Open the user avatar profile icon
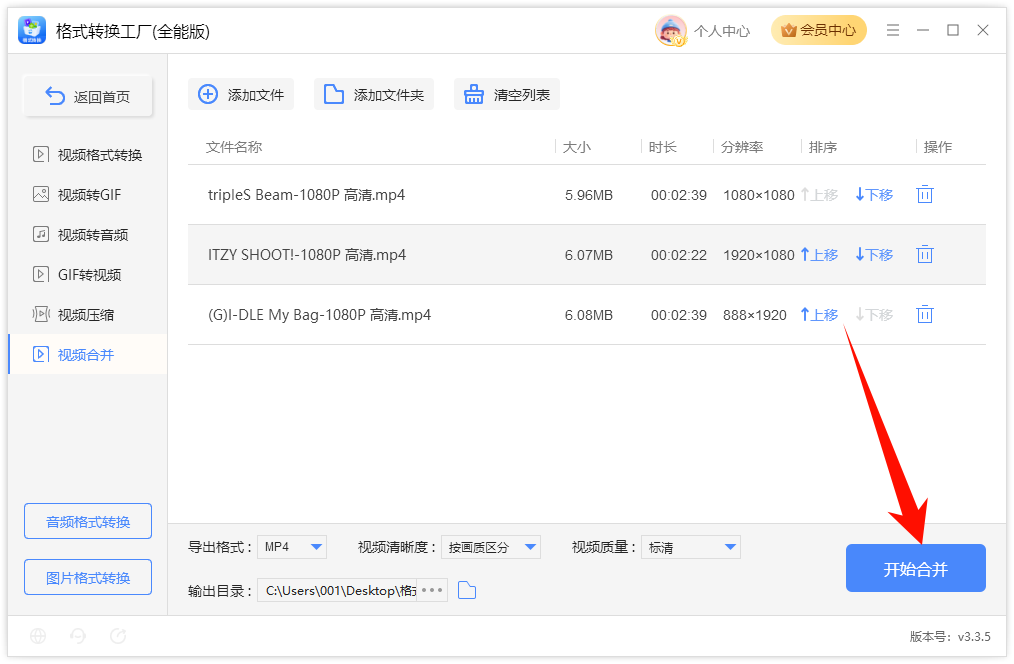This screenshot has width=1014, height=664. coord(671,30)
